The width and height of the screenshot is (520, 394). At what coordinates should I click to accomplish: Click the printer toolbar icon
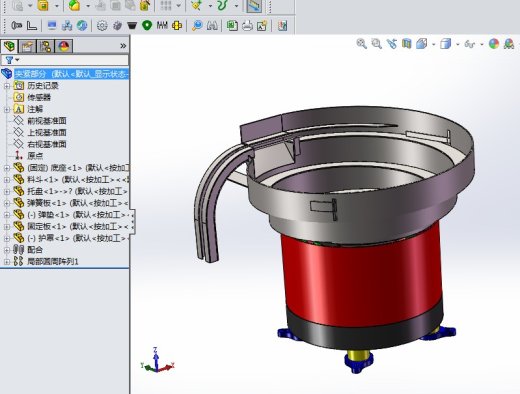click(247, 26)
